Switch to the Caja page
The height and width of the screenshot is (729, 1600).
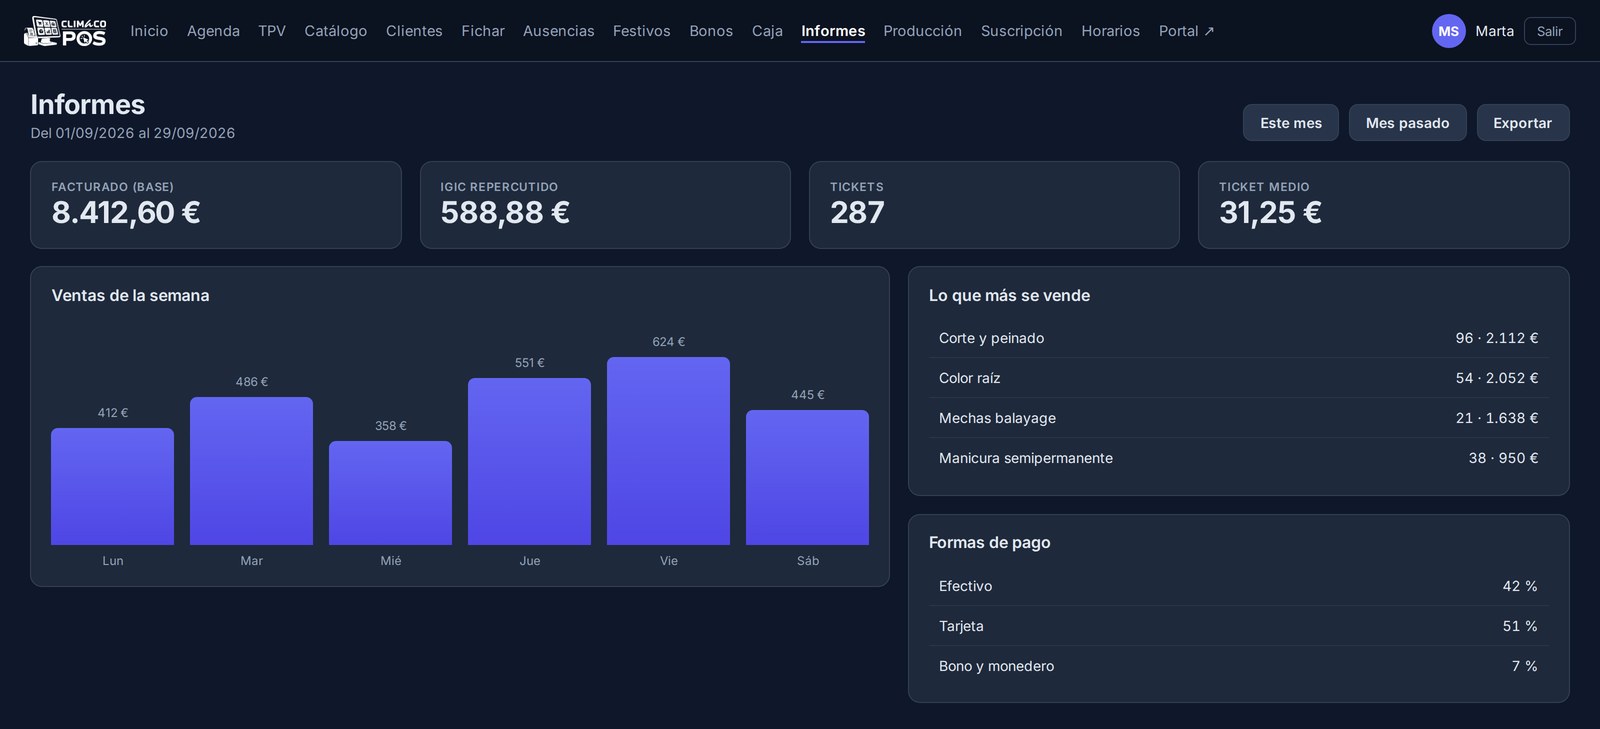[767, 31]
